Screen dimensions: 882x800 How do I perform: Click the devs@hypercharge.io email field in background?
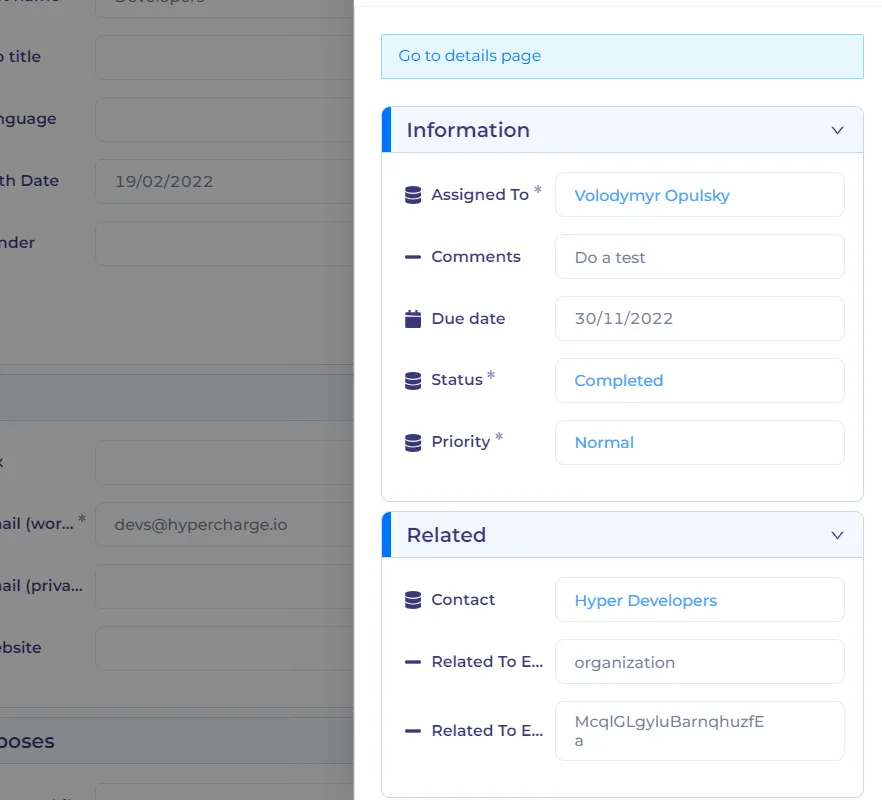pos(224,524)
